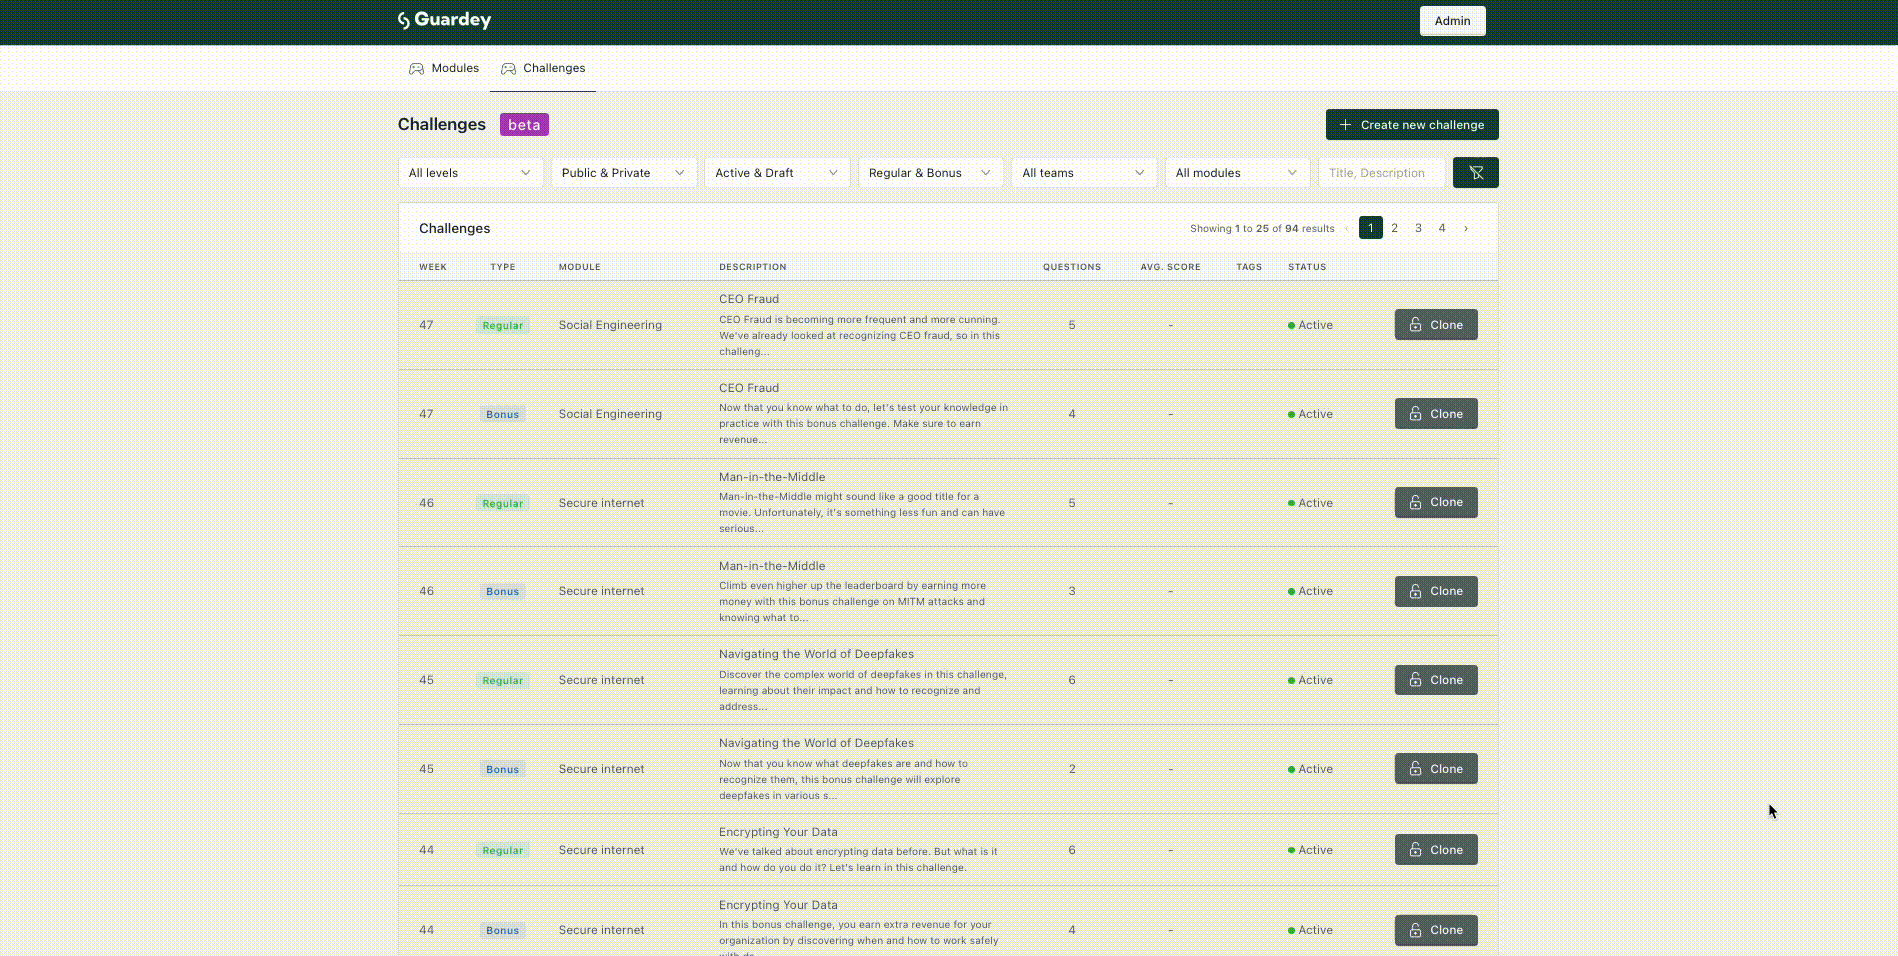Click the QUESTIONS column header

[x=1072, y=267]
